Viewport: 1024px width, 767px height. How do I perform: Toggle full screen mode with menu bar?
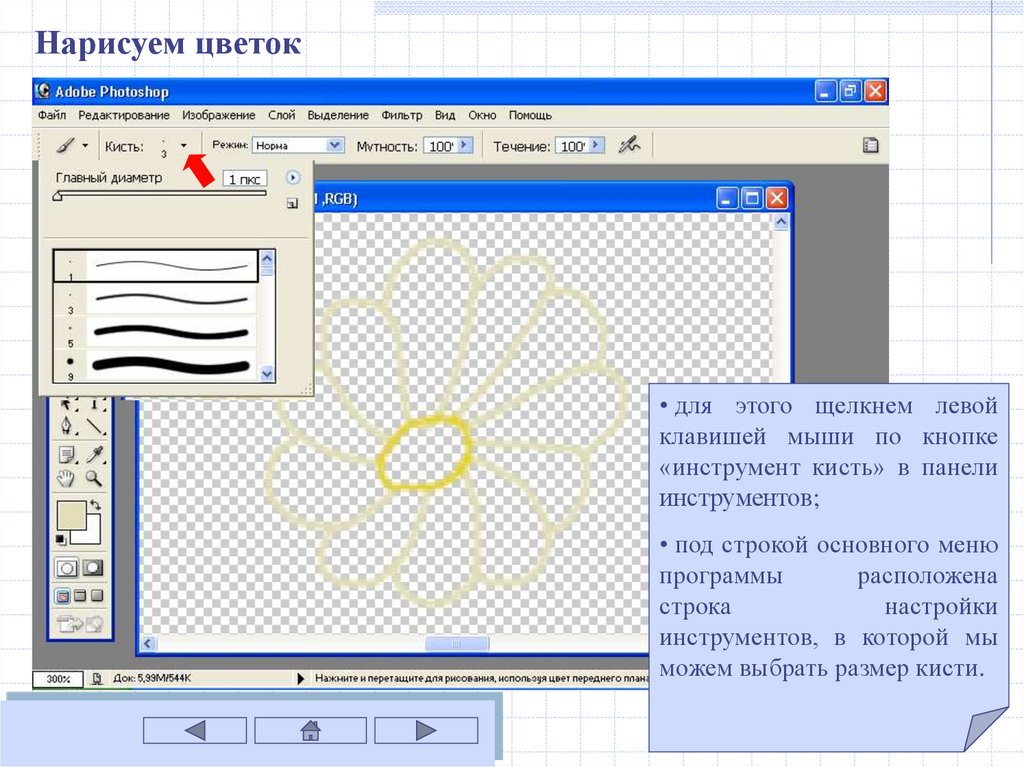point(80,596)
